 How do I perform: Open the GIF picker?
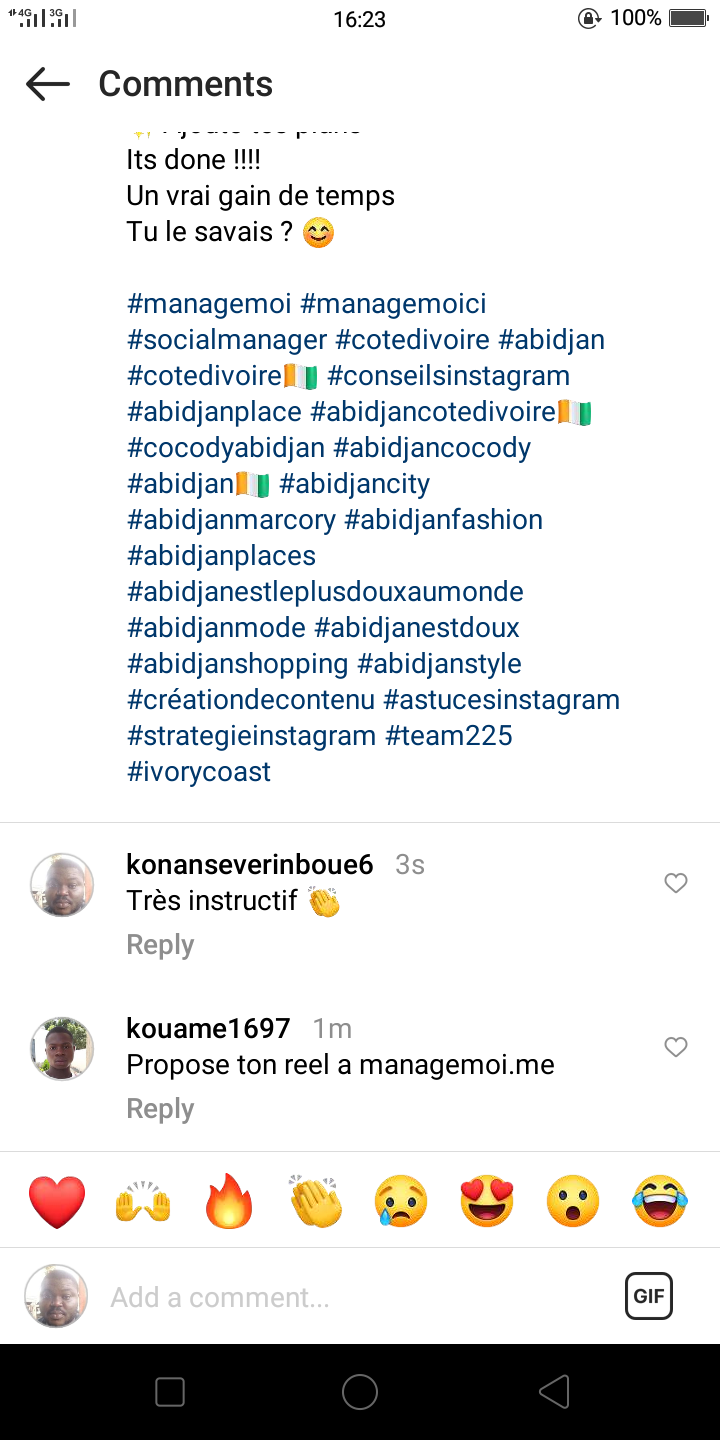pyautogui.click(x=648, y=1297)
